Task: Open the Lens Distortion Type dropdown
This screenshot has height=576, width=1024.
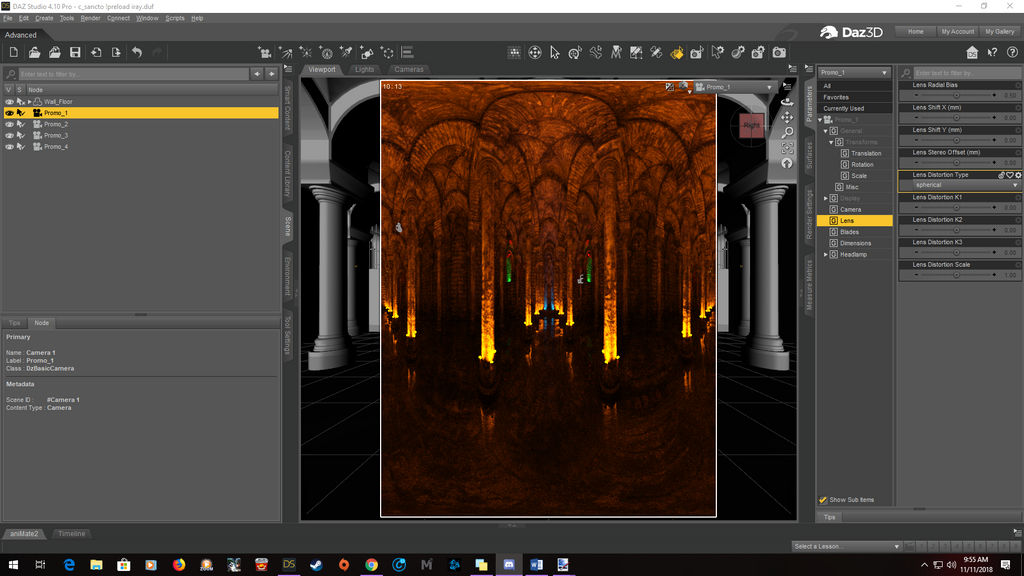Action: pos(965,185)
